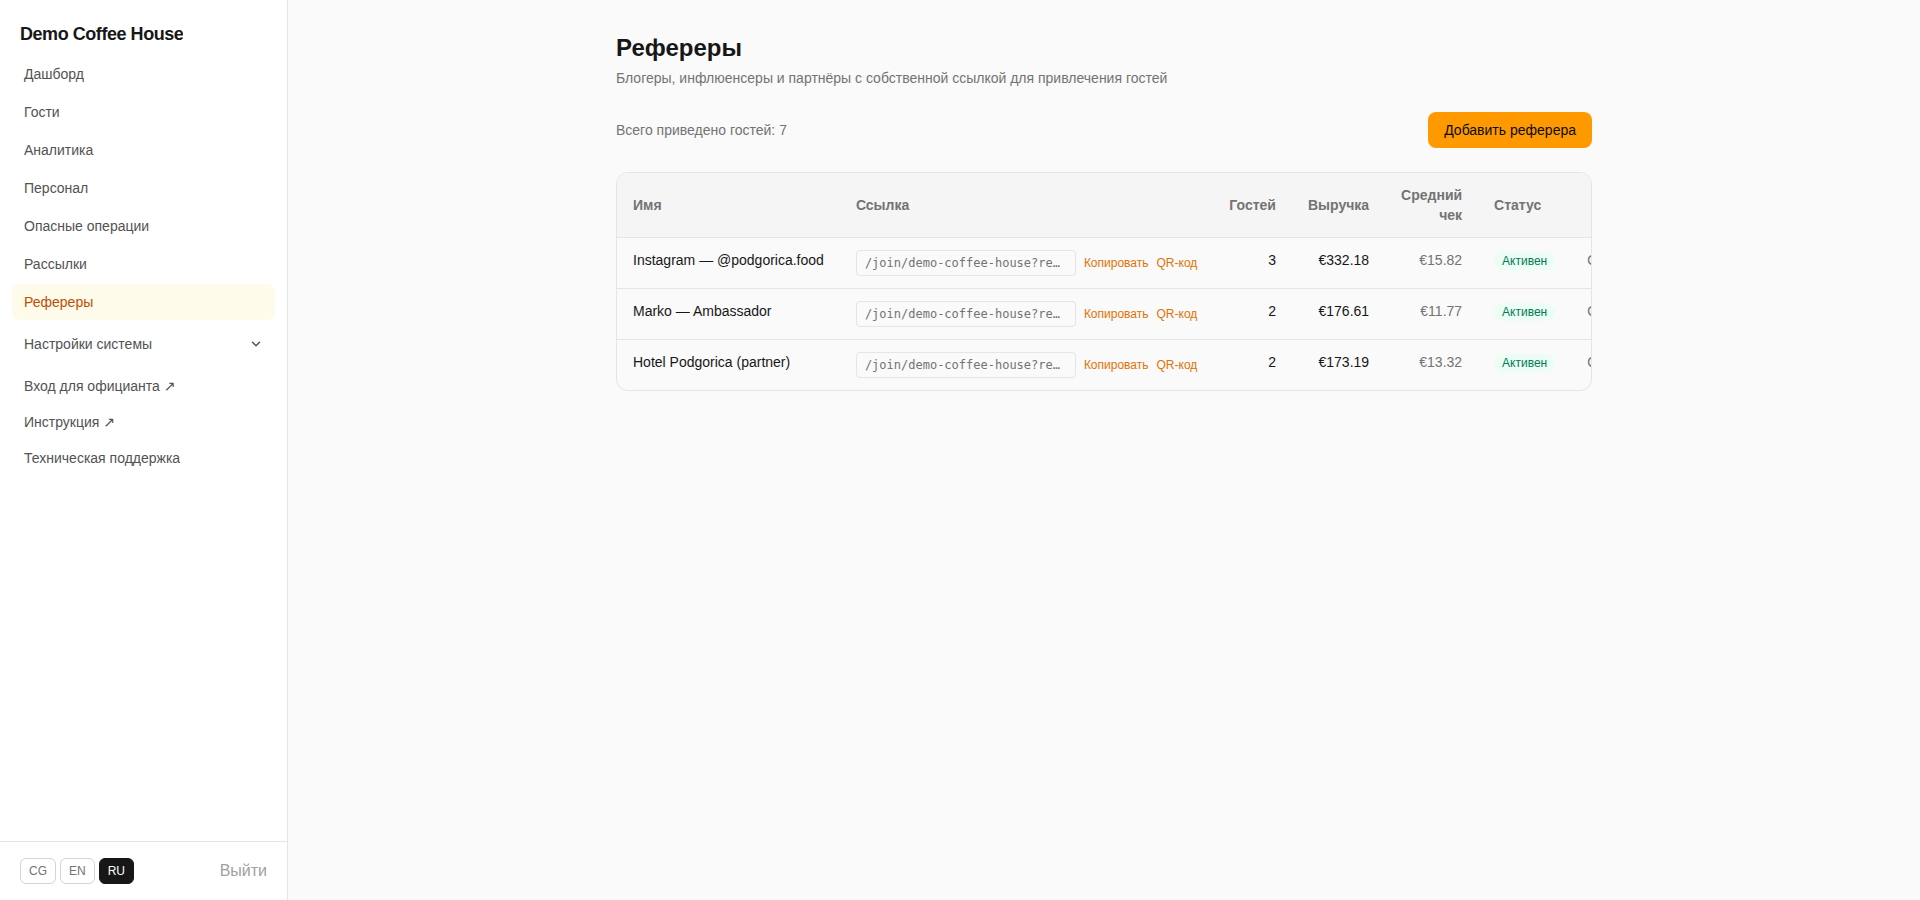Click Гостей column header
The height and width of the screenshot is (900, 1920).
1252,205
